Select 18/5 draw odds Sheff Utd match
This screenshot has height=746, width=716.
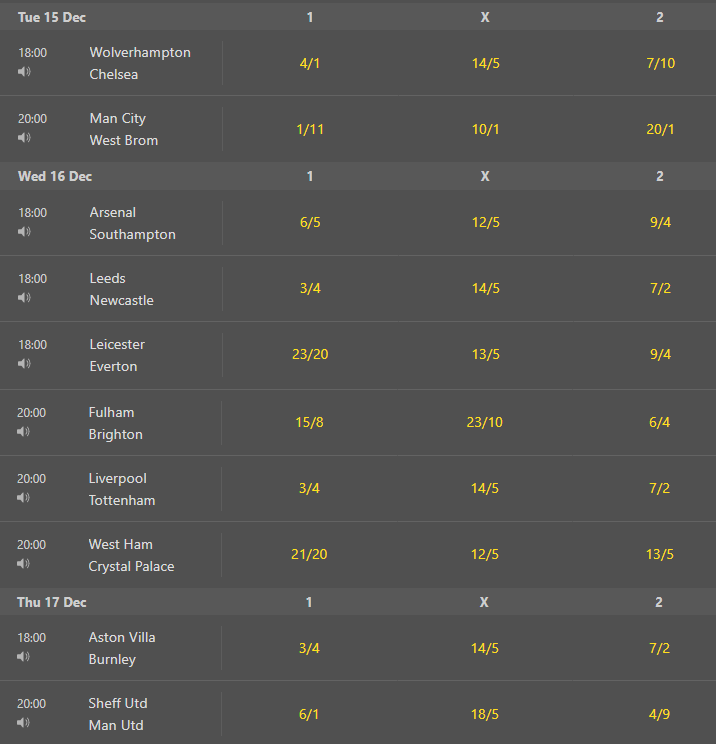point(484,714)
